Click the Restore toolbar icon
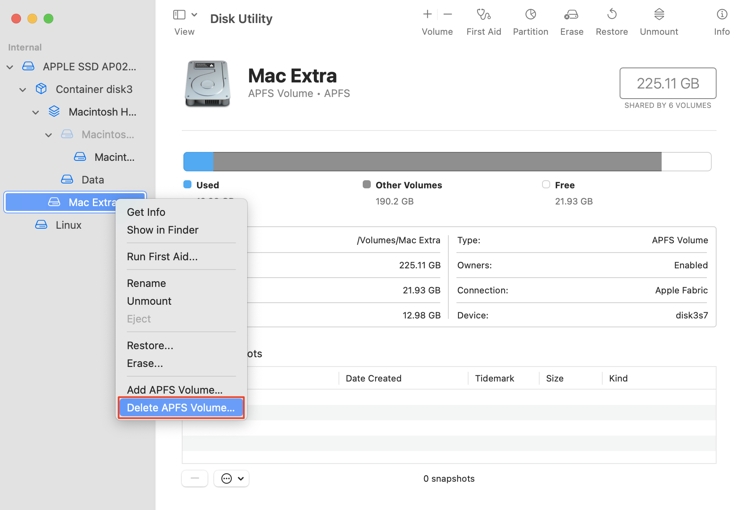 pyautogui.click(x=612, y=14)
